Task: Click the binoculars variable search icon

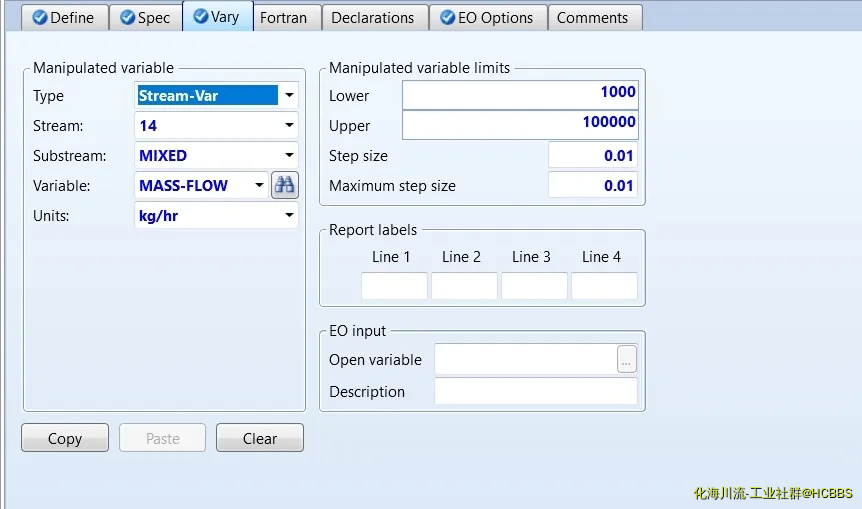Action: [x=285, y=185]
